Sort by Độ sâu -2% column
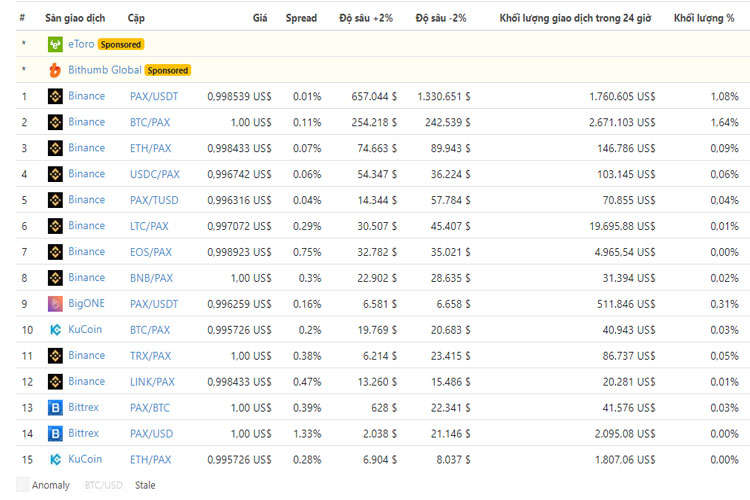Image resolution: width=750 pixels, height=500 pixels. 441,18
